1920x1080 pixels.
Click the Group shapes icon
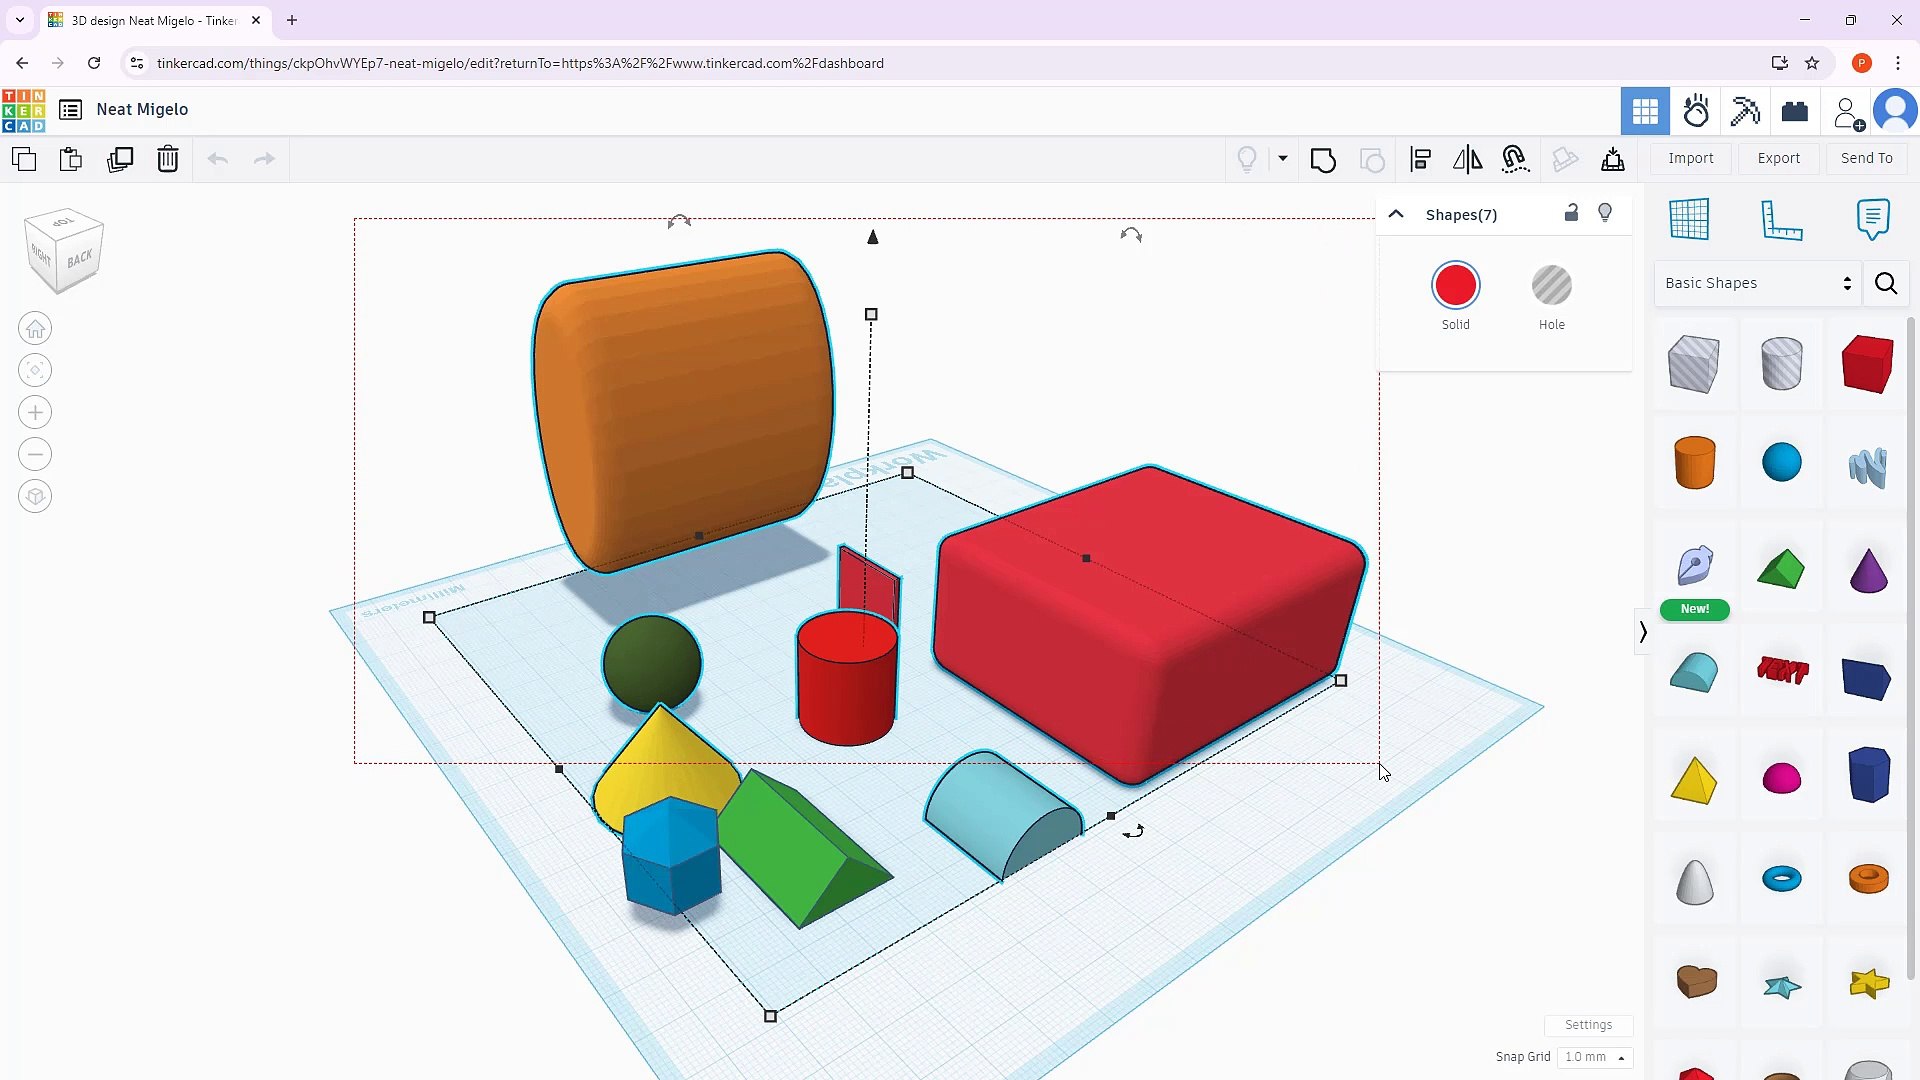click(1323, 159)
